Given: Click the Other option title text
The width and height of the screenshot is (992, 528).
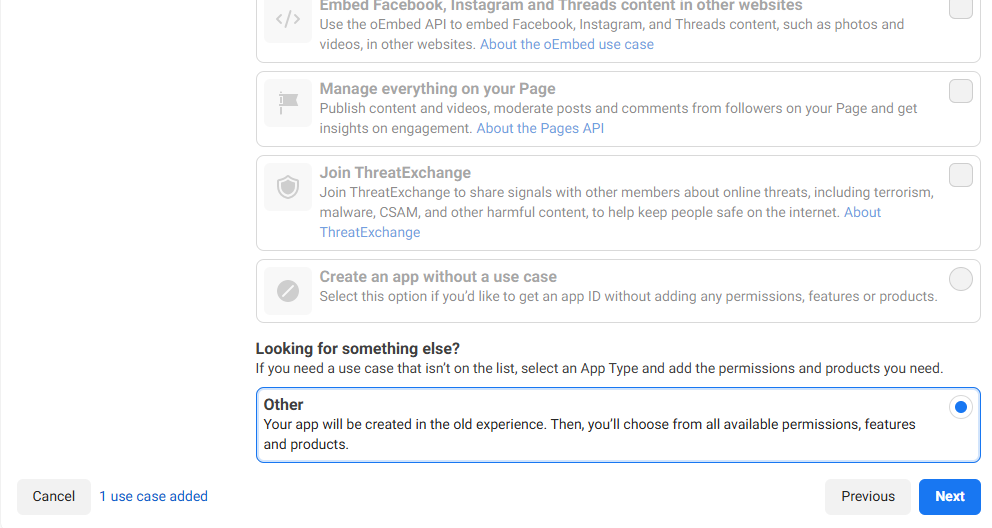Looking at the screenshot, I should tap(283, 404).
